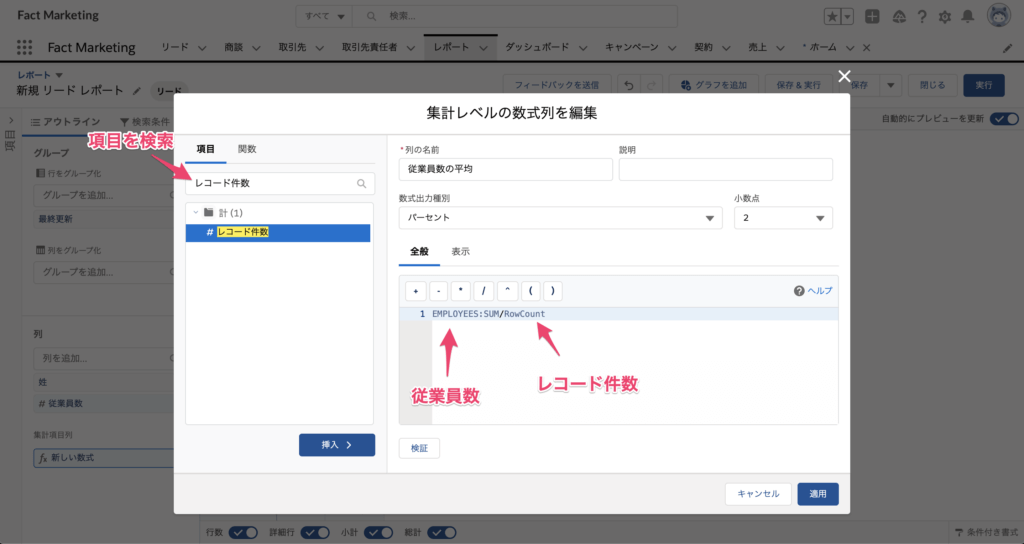Switch to the アウトライン tab
1024x544 pixels.
click(65, 122)
